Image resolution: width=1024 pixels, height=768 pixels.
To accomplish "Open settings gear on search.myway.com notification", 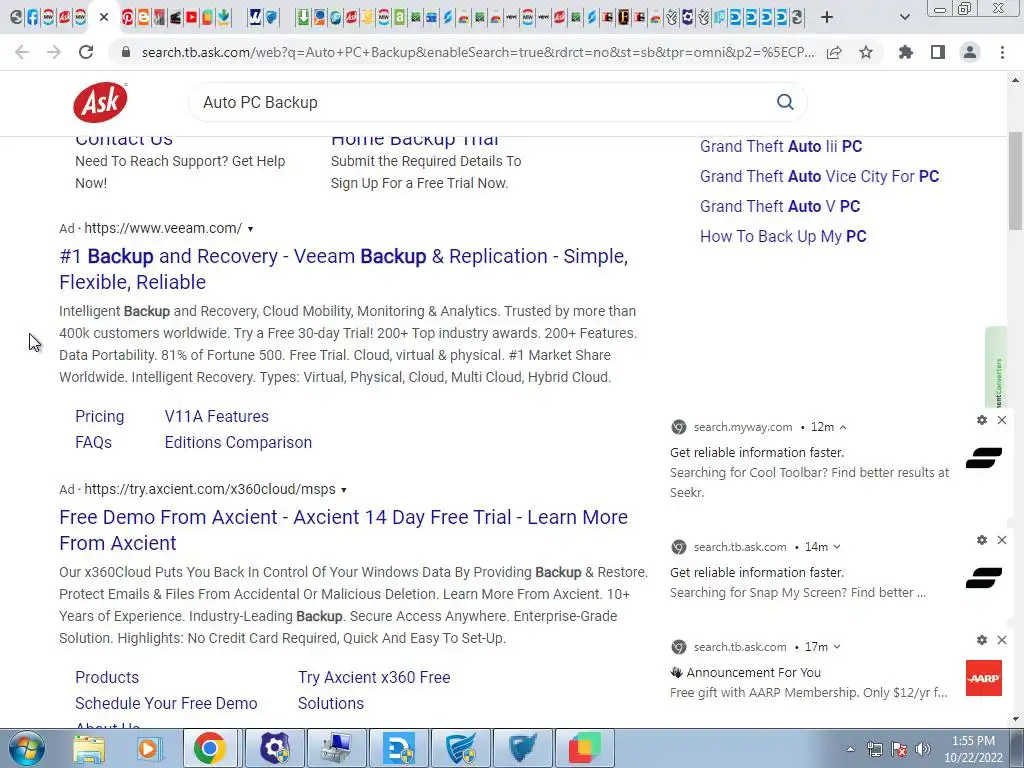I will pyautogui.click(x=982, y=420).
